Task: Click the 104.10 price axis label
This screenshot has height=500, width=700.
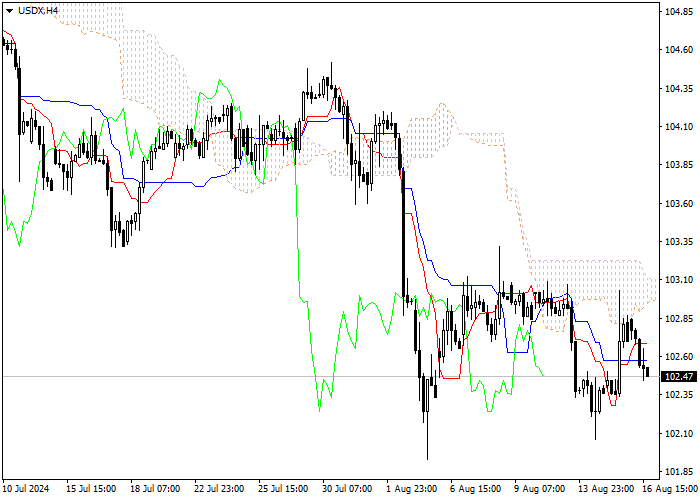Action: [x=679, y=127]
